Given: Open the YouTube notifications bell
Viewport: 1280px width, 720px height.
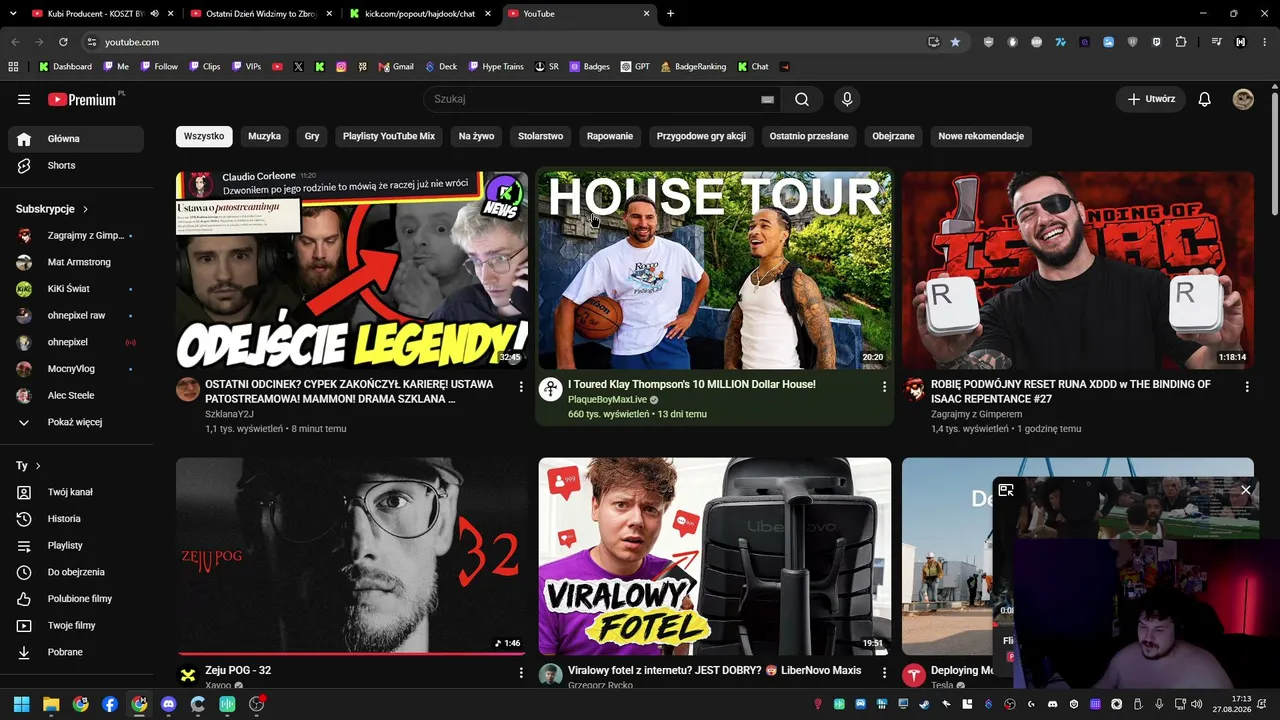Looking at the screenshot, I should click(1205, 99).
